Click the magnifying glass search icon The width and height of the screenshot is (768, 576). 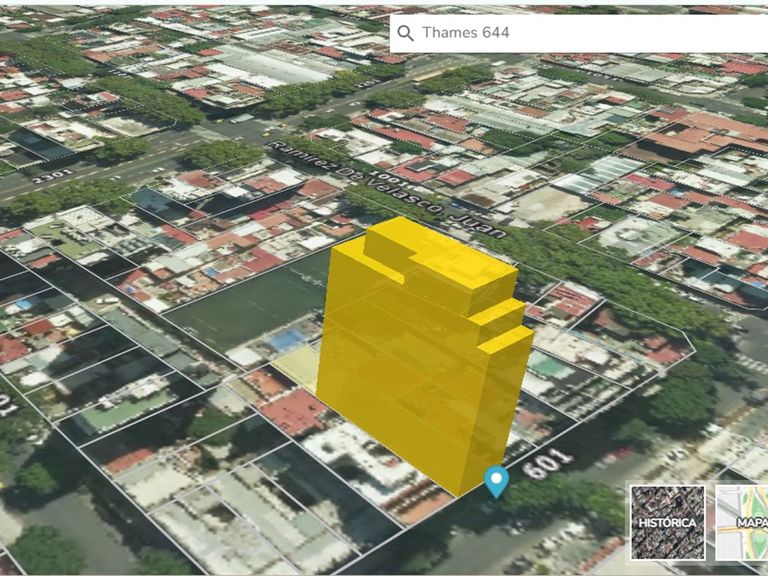(x=405, y=33)
